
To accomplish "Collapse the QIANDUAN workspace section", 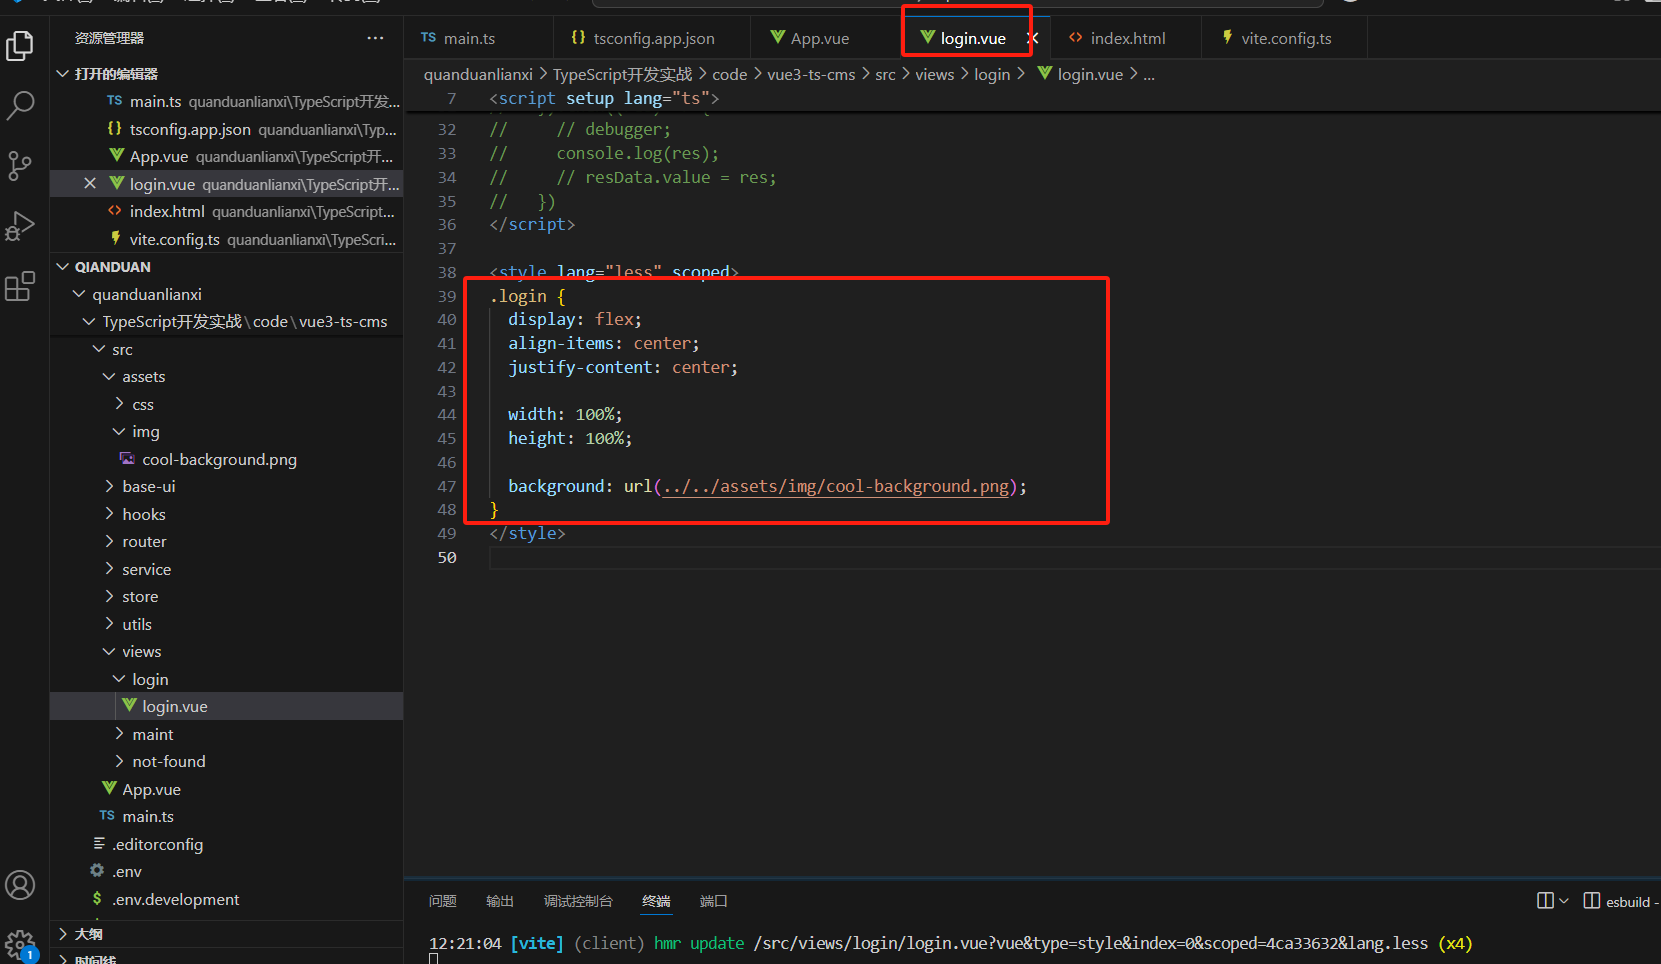I will (63, 267).
